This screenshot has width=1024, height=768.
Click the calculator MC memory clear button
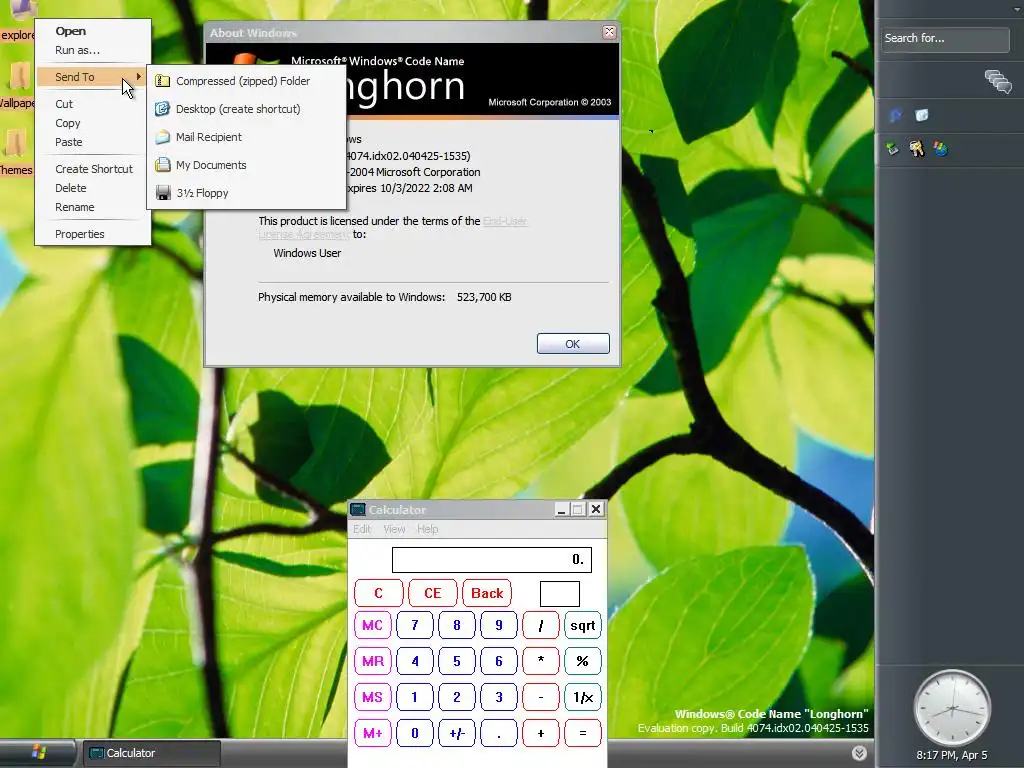(x=372, y=625)
